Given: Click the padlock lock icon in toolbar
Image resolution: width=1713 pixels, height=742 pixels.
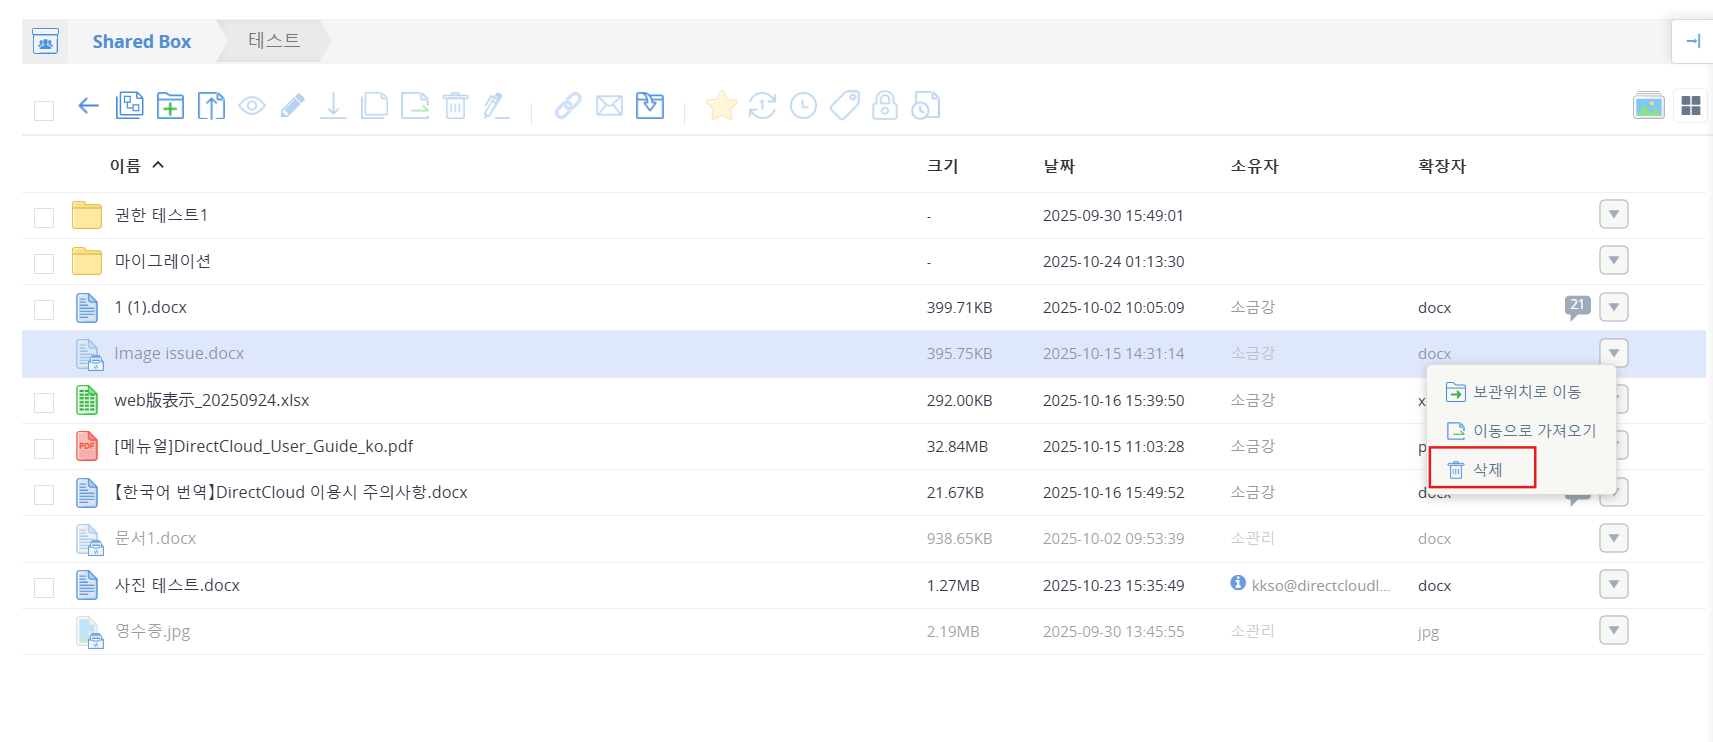Looking at the screenshot, I should (885, 106).
